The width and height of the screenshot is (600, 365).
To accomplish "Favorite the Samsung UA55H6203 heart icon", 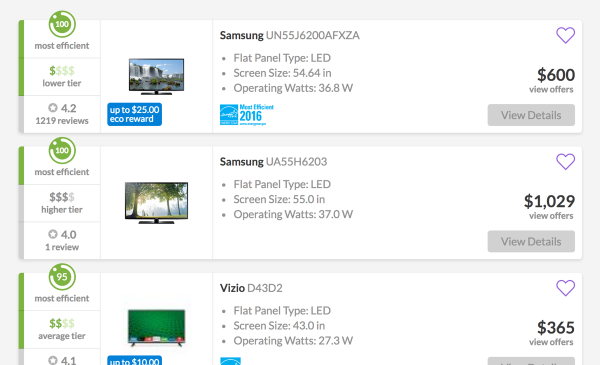I will click(565, 161).
